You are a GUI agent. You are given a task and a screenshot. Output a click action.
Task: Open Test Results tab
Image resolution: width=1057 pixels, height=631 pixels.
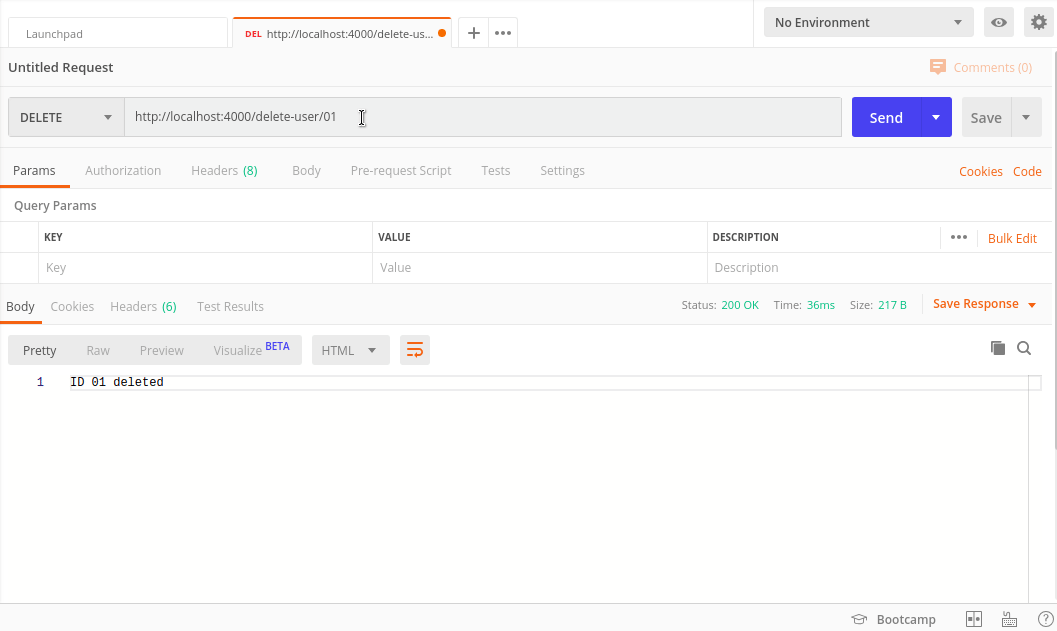coord(230,306)
